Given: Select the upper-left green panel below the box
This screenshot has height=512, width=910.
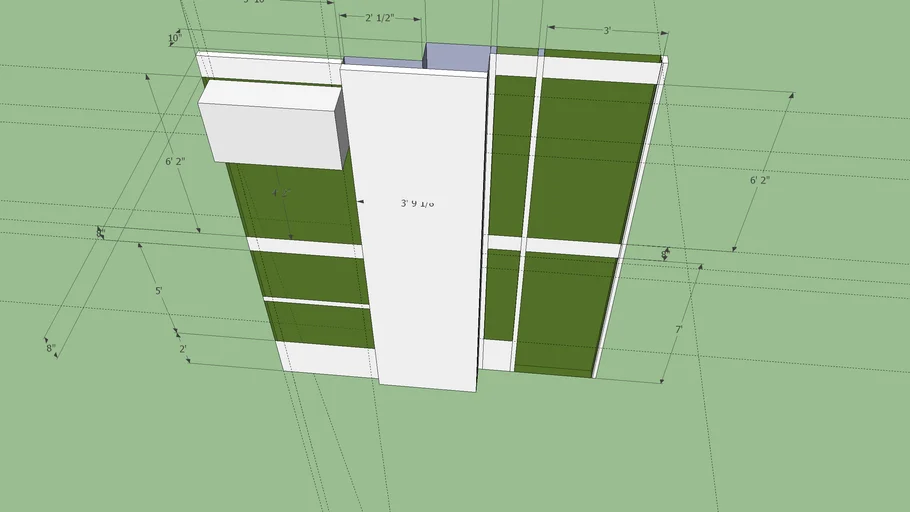Looking at the screenshot, I should [300, 205].
